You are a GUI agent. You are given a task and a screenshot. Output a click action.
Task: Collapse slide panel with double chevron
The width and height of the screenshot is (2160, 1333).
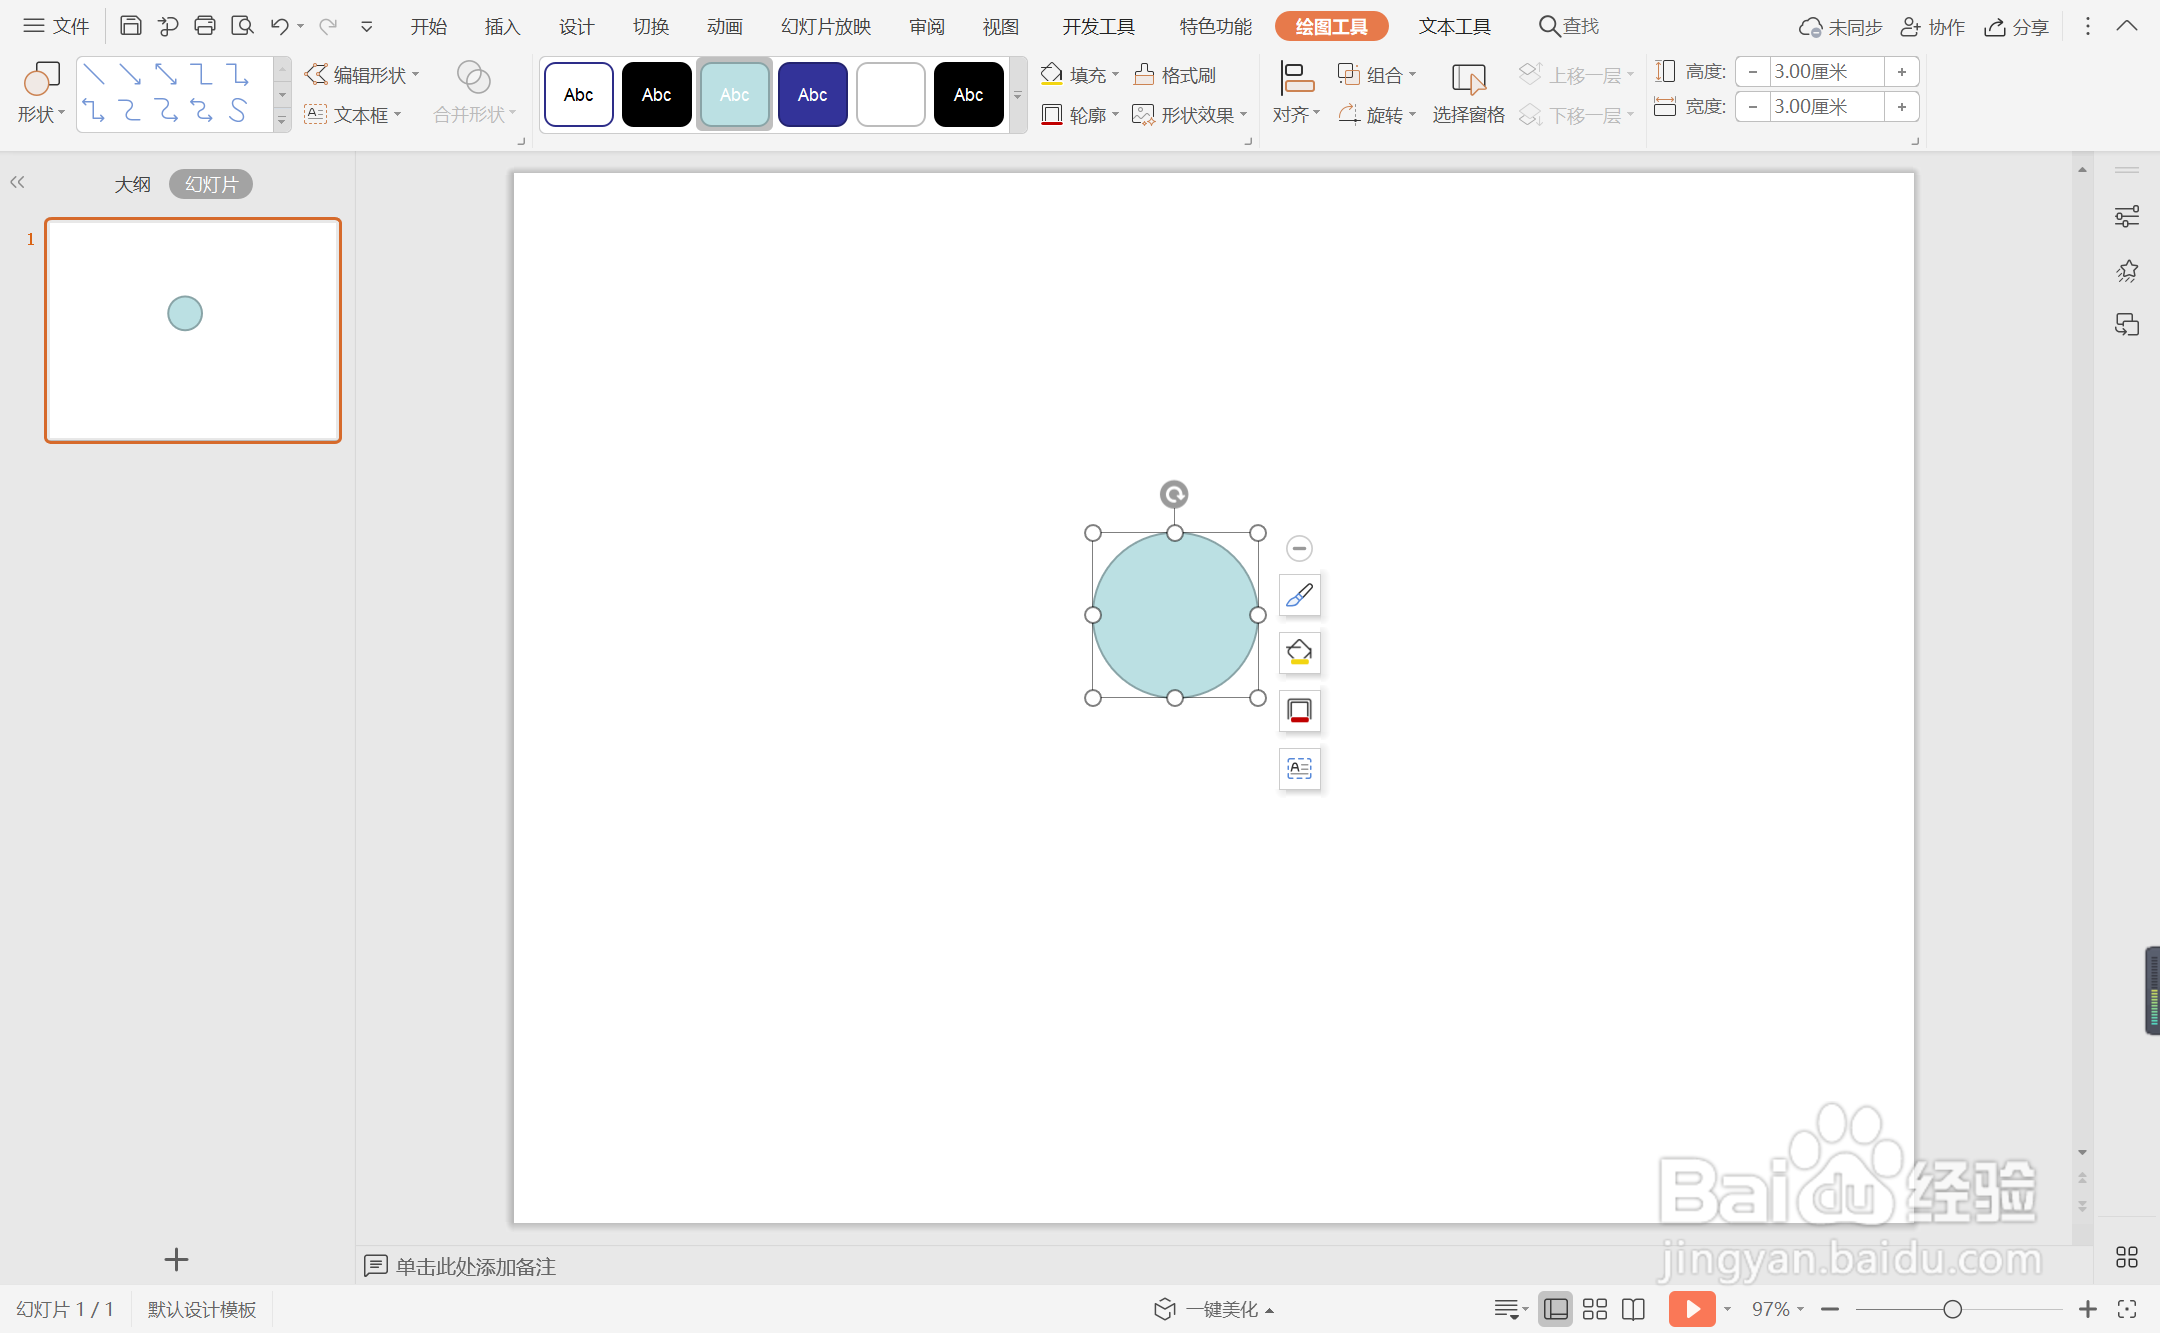(17, 182)
